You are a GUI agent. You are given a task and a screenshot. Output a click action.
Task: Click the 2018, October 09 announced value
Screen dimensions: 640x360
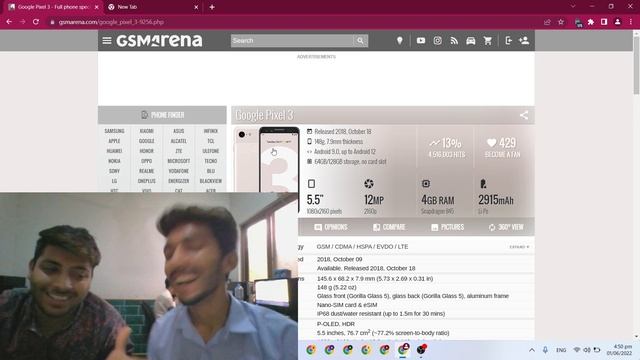point(340,259)
